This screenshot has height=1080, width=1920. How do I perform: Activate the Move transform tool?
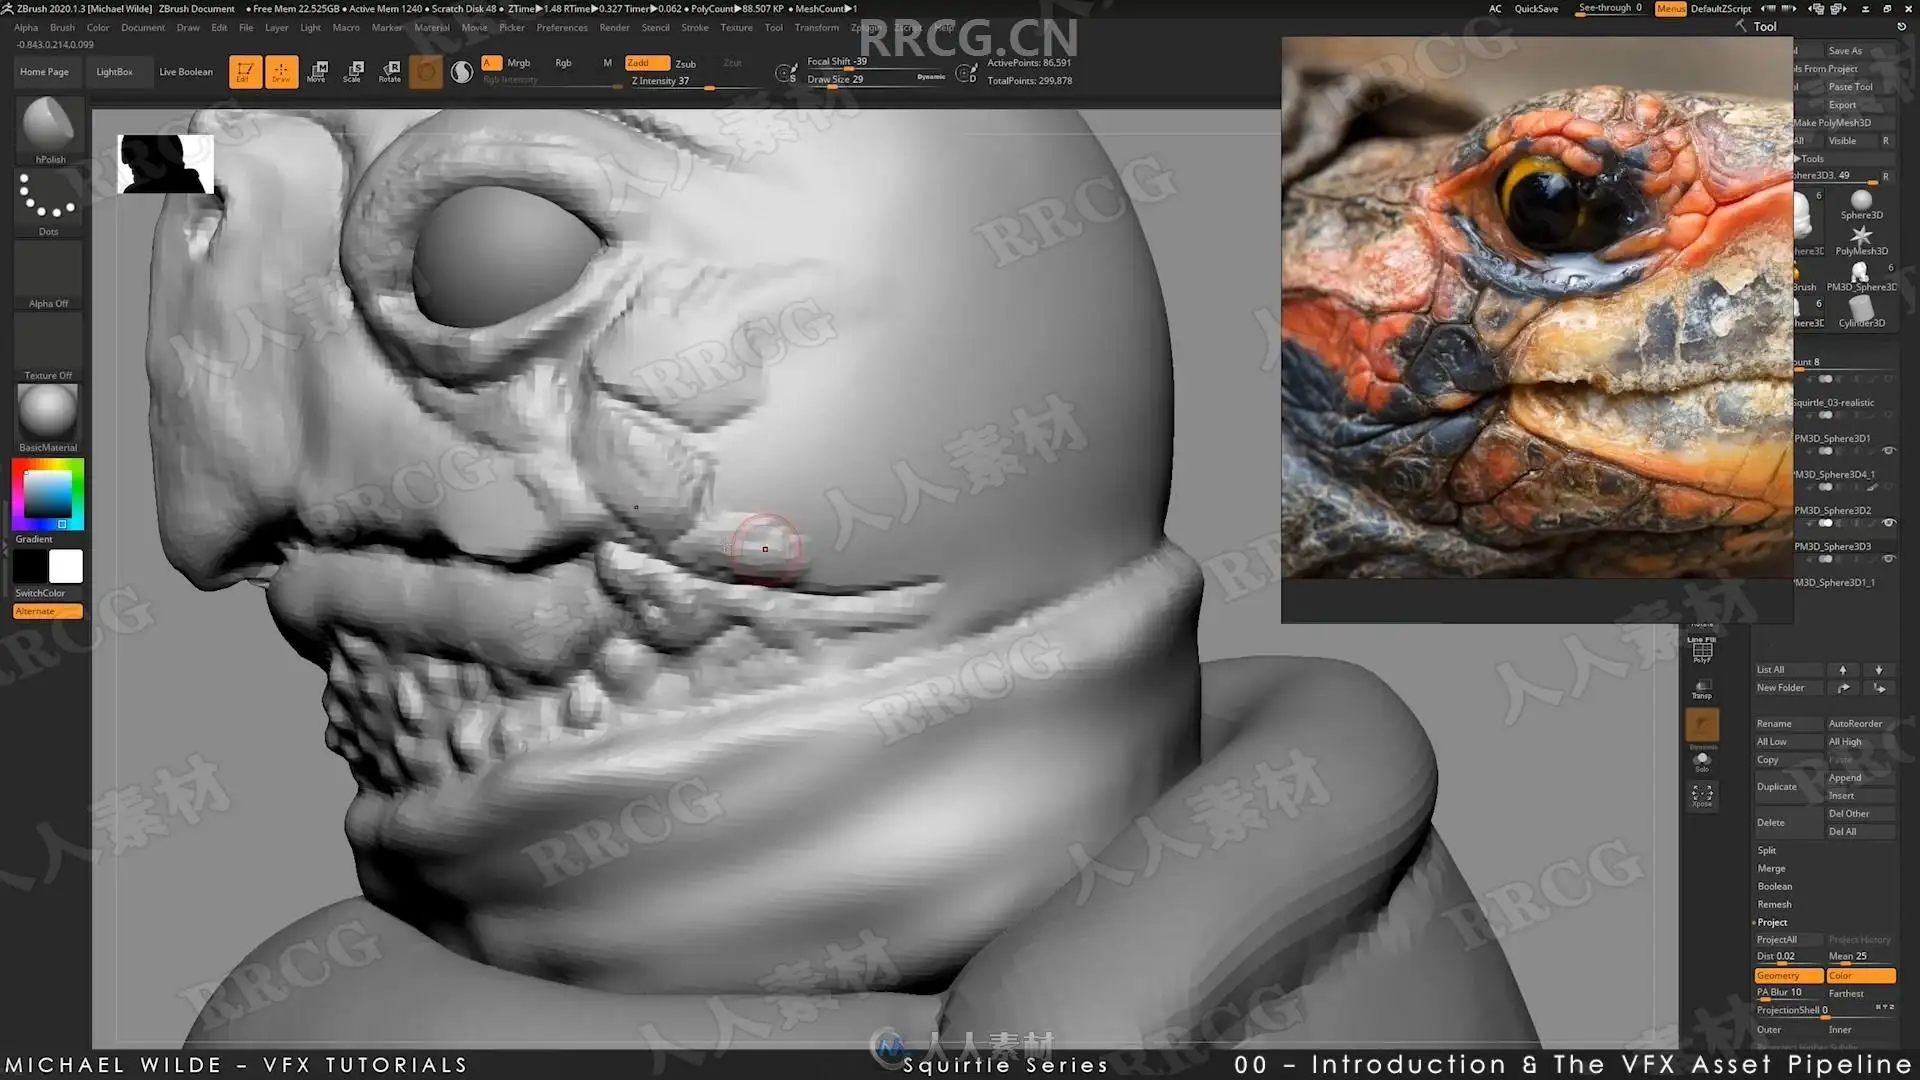pos(317,71)
